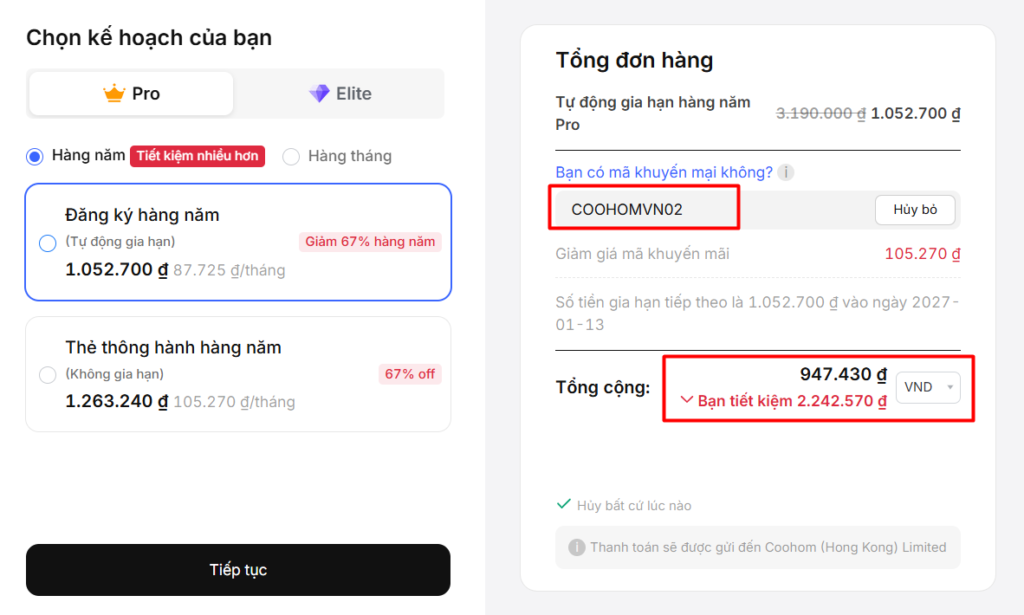The height and width of the screenshot is (615, 1024).
Task: Click the Hủy bỏ promo cancel button
Action: click(915, 210)
